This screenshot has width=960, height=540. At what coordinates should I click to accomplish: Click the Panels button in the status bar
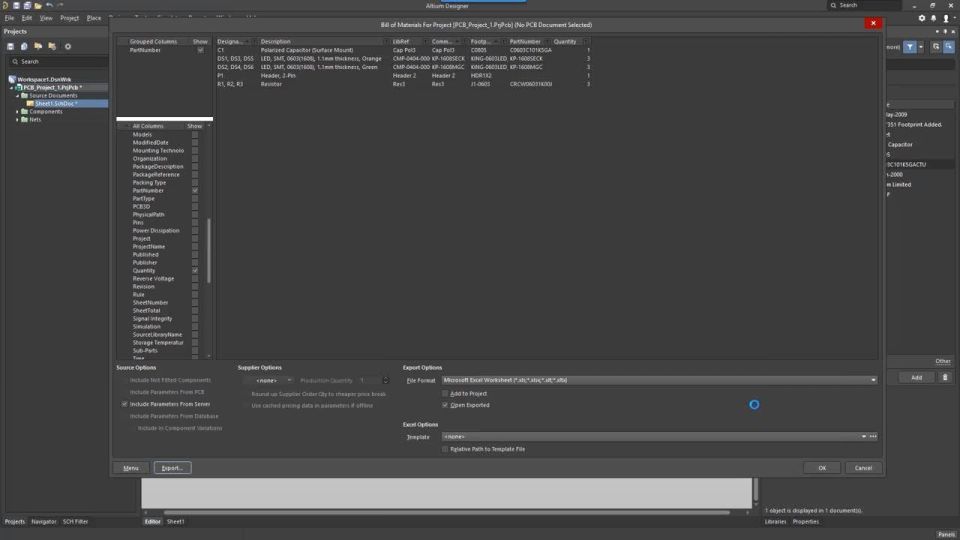tap(946, 534)
